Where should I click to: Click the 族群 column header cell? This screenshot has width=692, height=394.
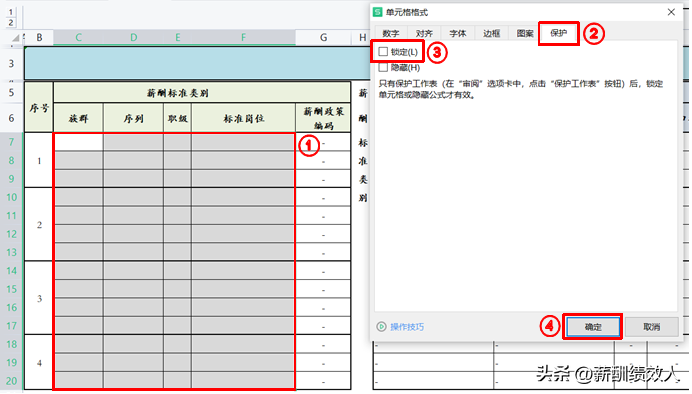[x=79, y=118]
